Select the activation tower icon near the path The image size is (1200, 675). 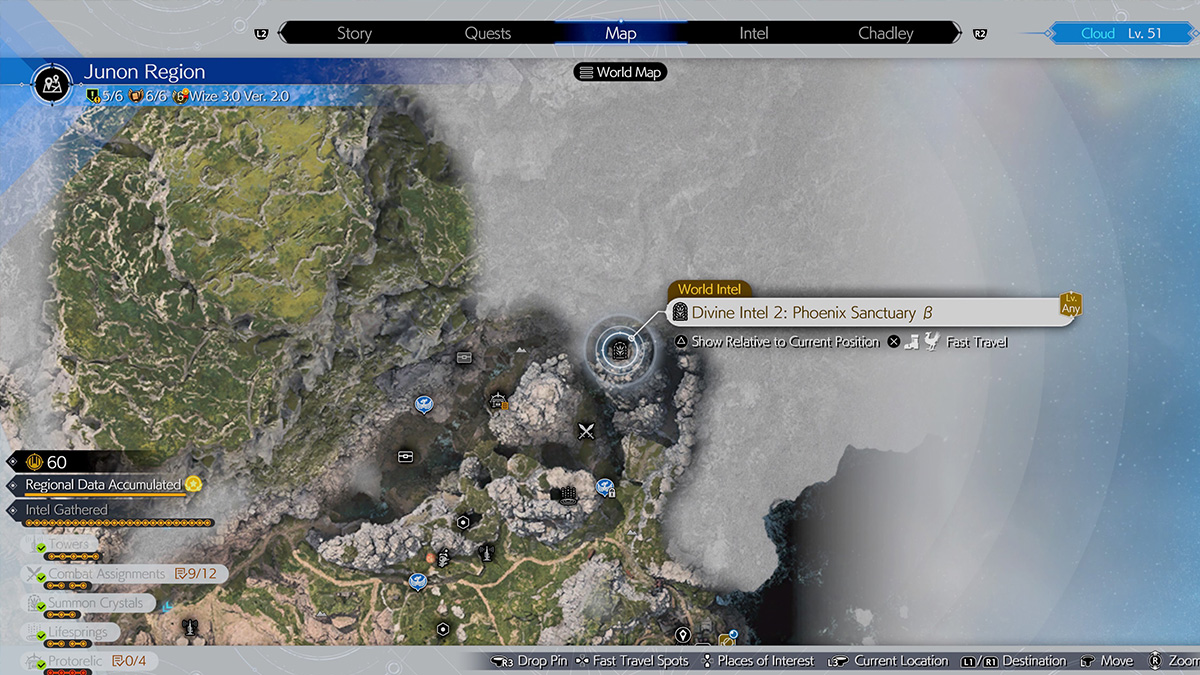pyautogui.click(x=487, y=551)
